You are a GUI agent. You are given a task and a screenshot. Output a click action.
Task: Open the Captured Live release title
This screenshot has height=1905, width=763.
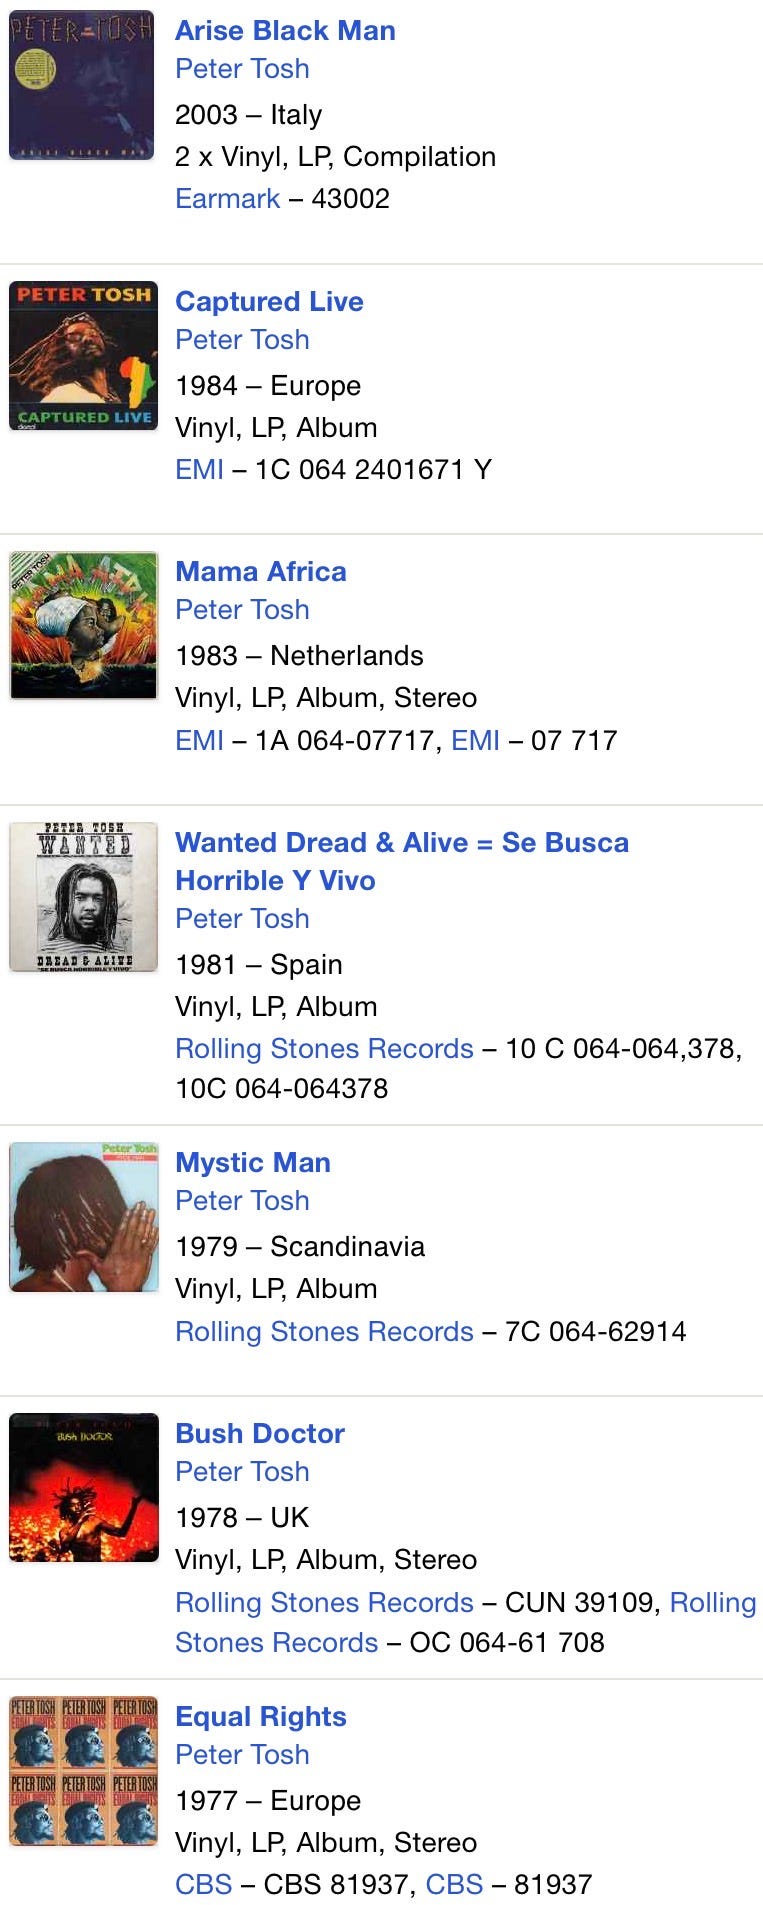269,302
